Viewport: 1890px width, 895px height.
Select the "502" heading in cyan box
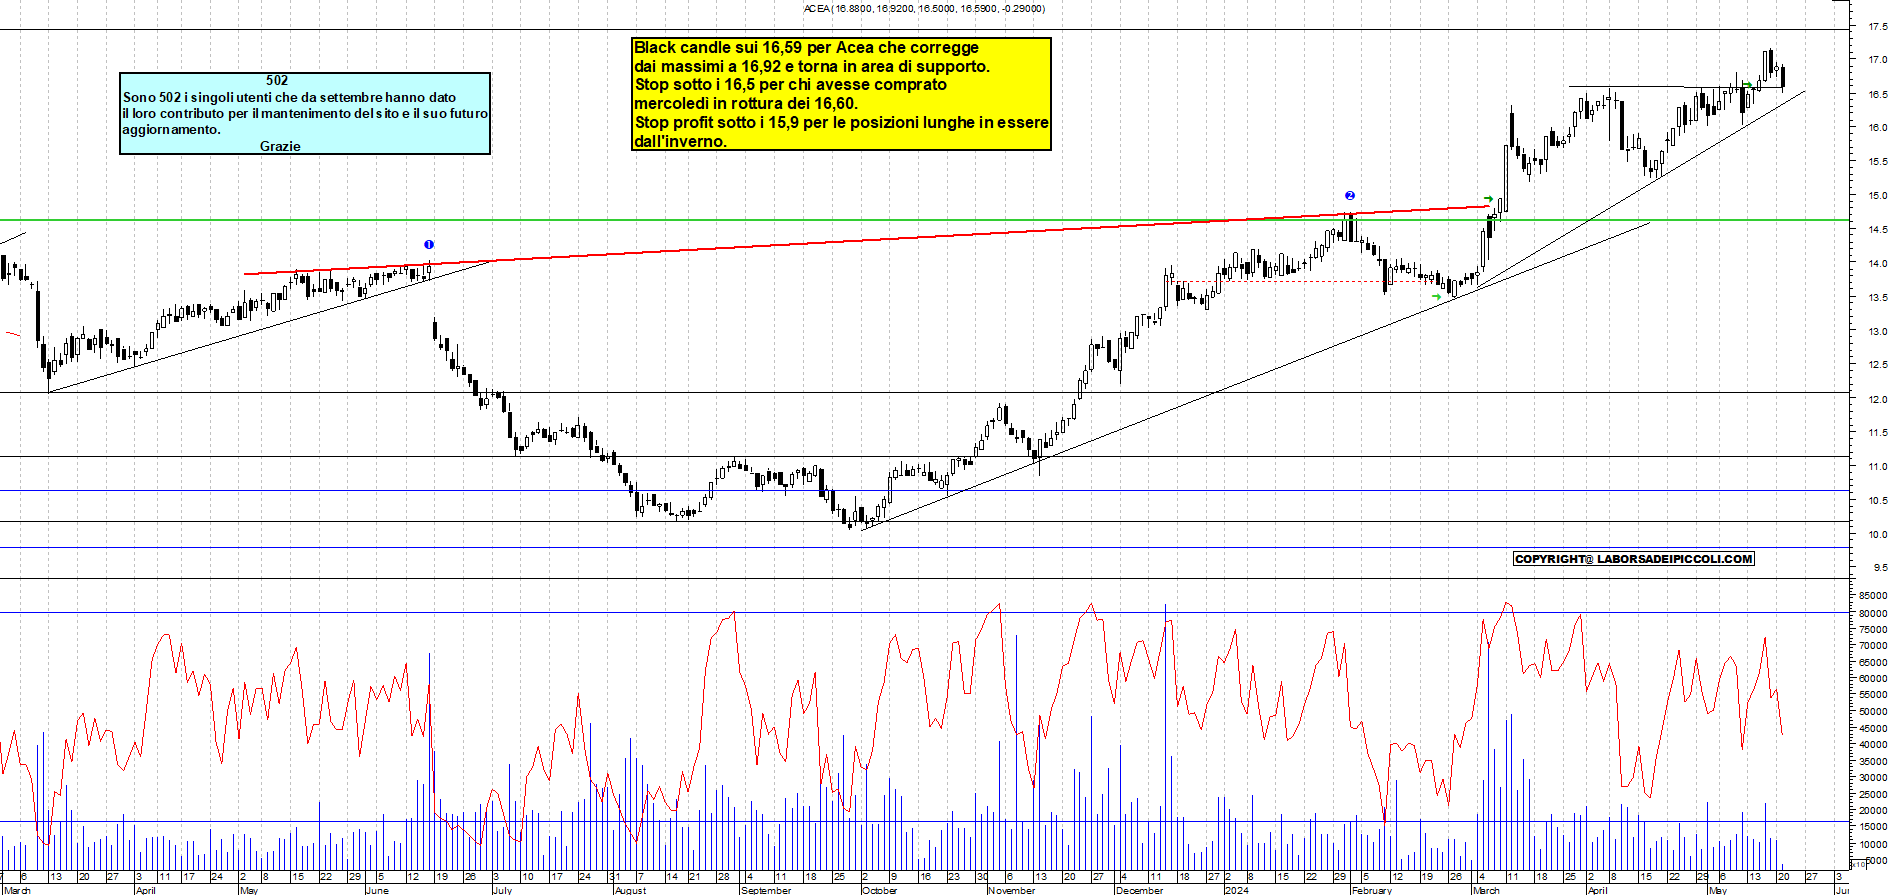click(x=277, y=80)
